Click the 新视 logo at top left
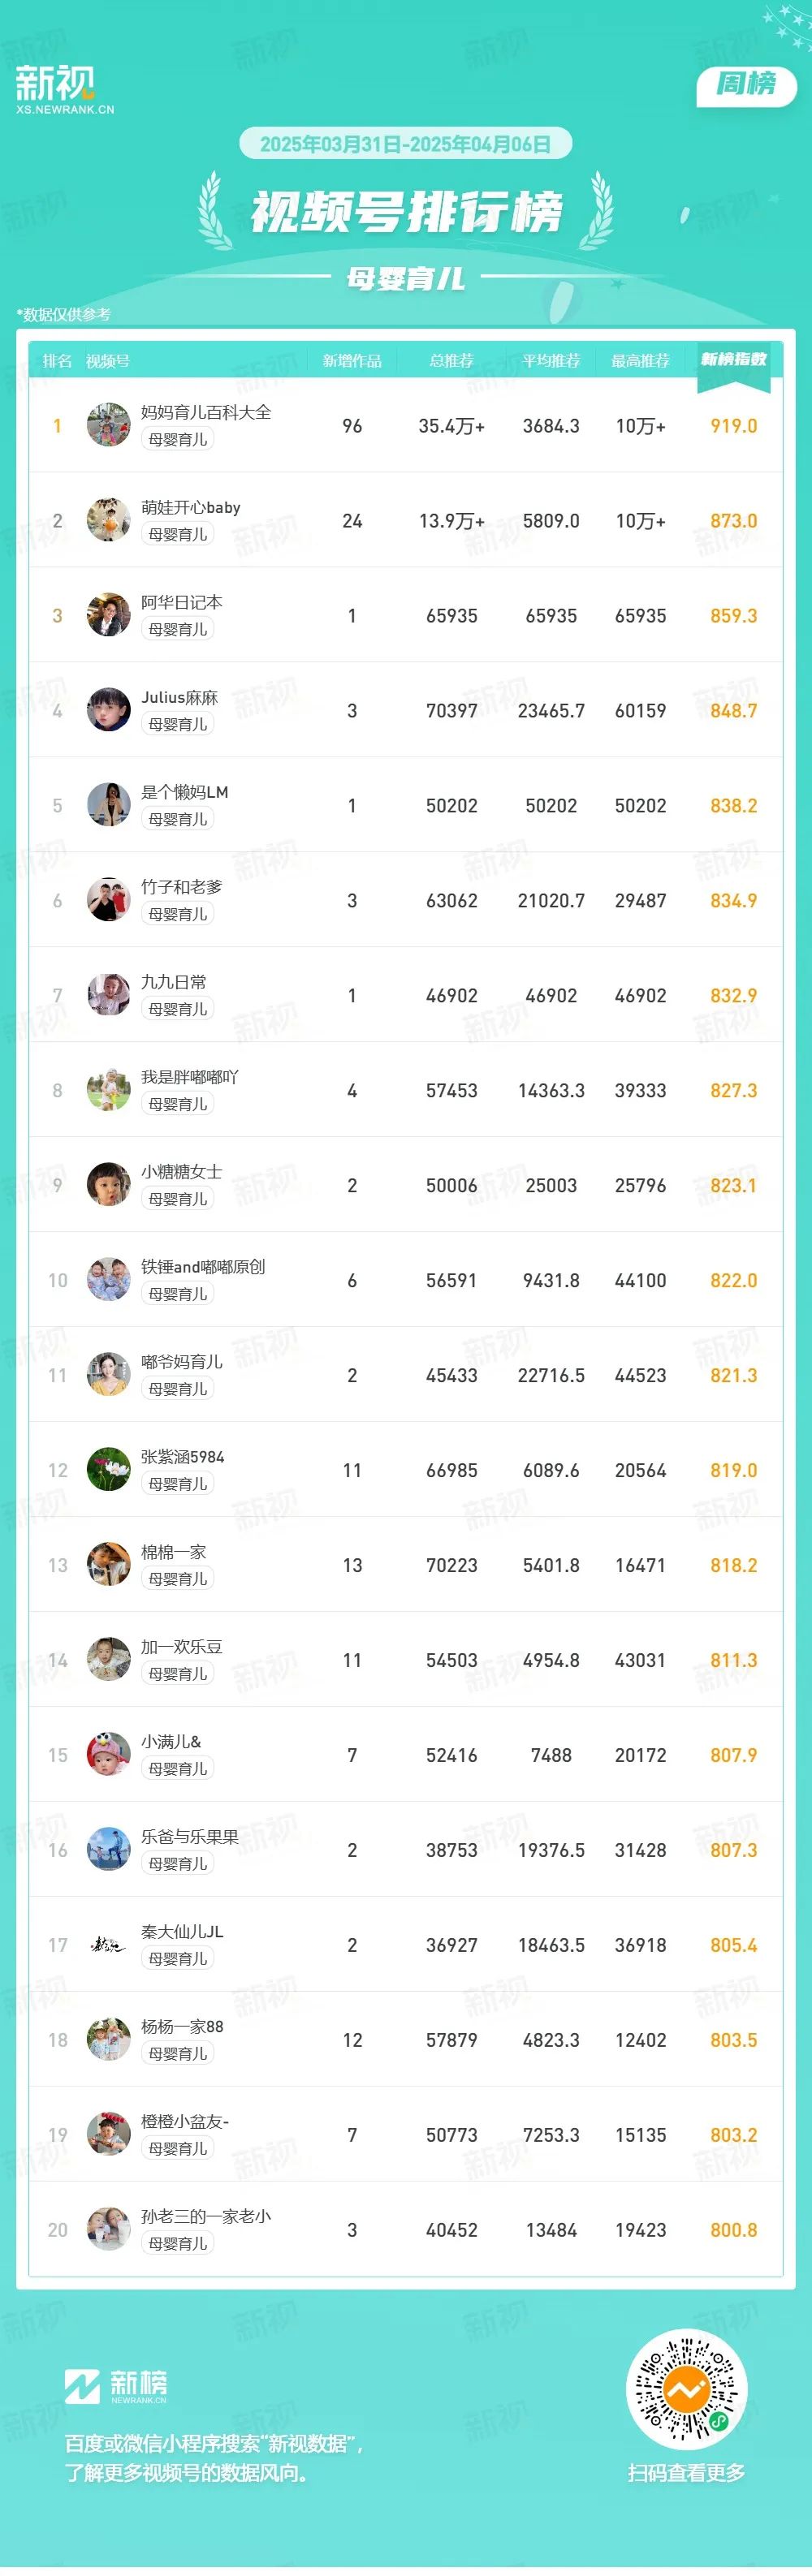This screenshot has width=812, height=2576. pyautogui.click(x=65, y=89)
